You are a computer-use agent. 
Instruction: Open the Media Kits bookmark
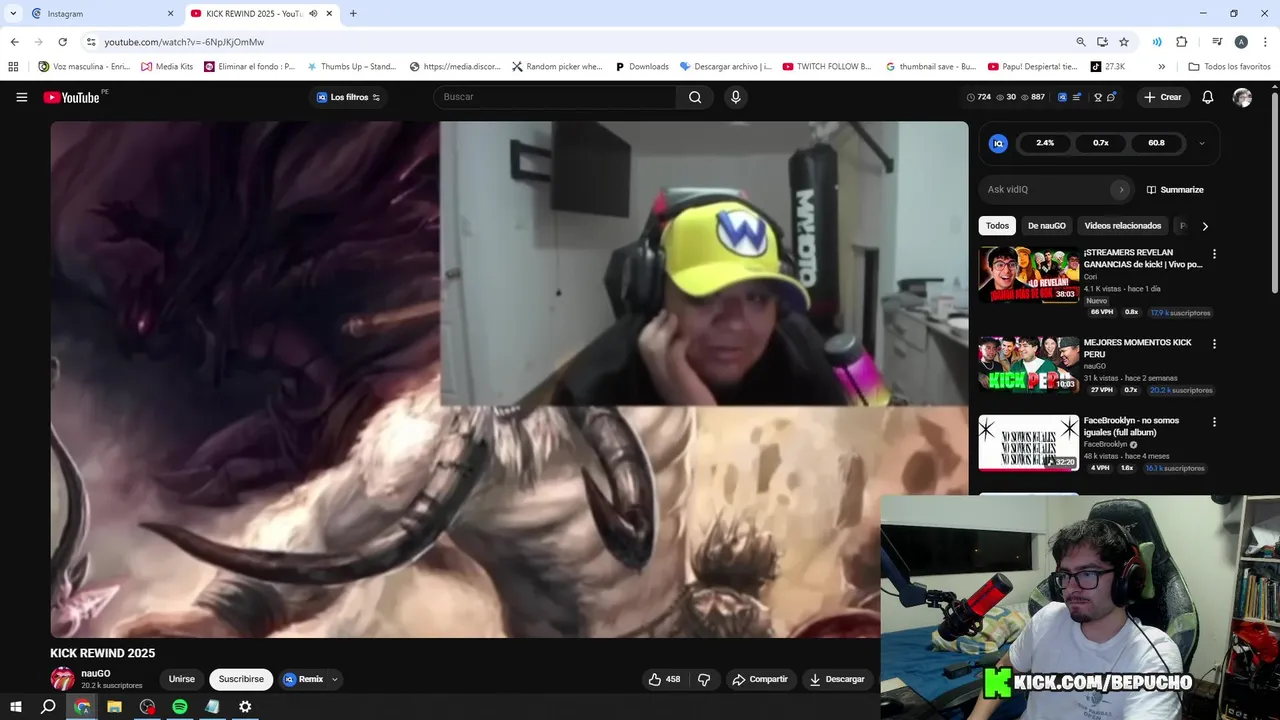167,67
